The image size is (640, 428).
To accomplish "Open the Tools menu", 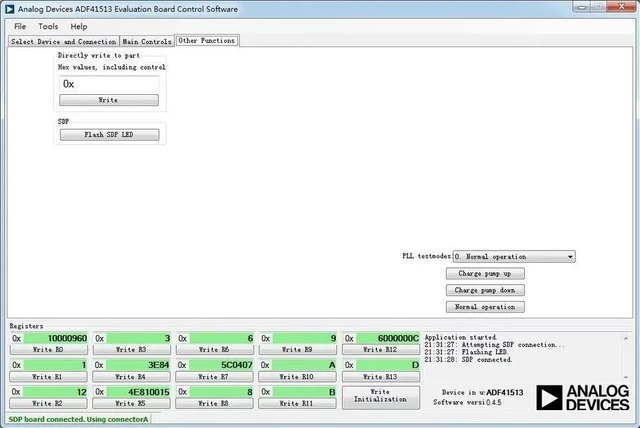I will tap(48, 27).
